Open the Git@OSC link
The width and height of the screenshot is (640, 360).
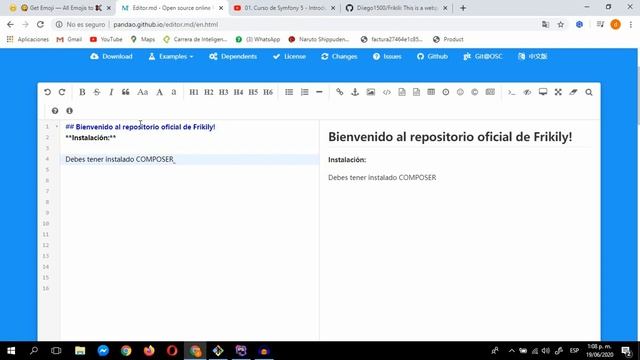pos(483,56)
